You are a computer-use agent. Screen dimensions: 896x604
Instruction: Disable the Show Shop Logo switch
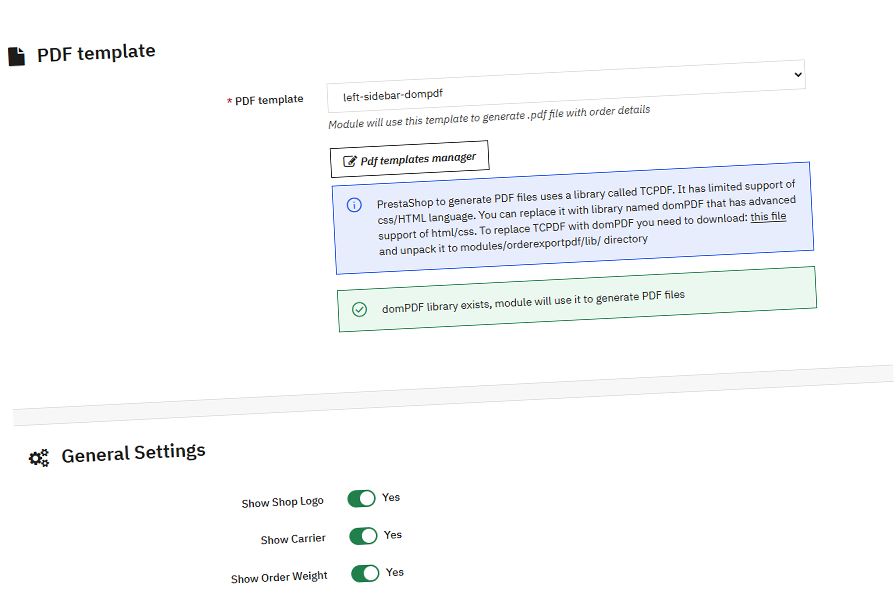(x=361, y=499)
